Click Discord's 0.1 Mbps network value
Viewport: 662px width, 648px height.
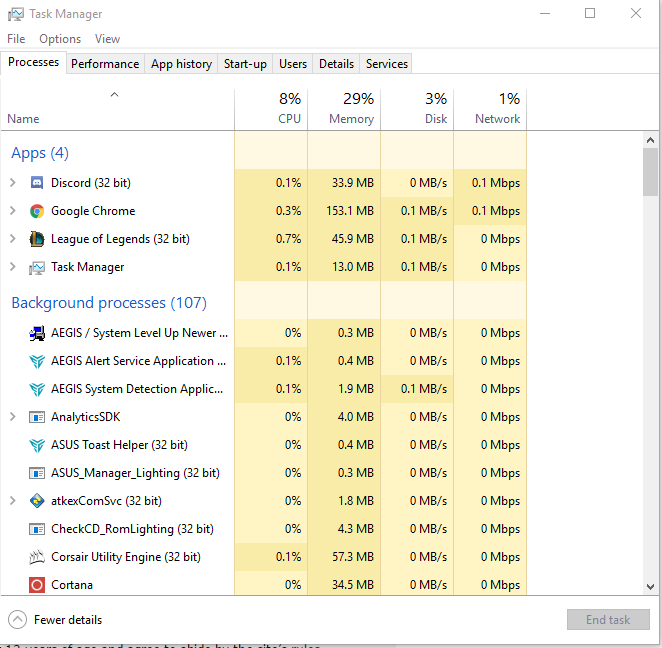(x=496, y=183)
